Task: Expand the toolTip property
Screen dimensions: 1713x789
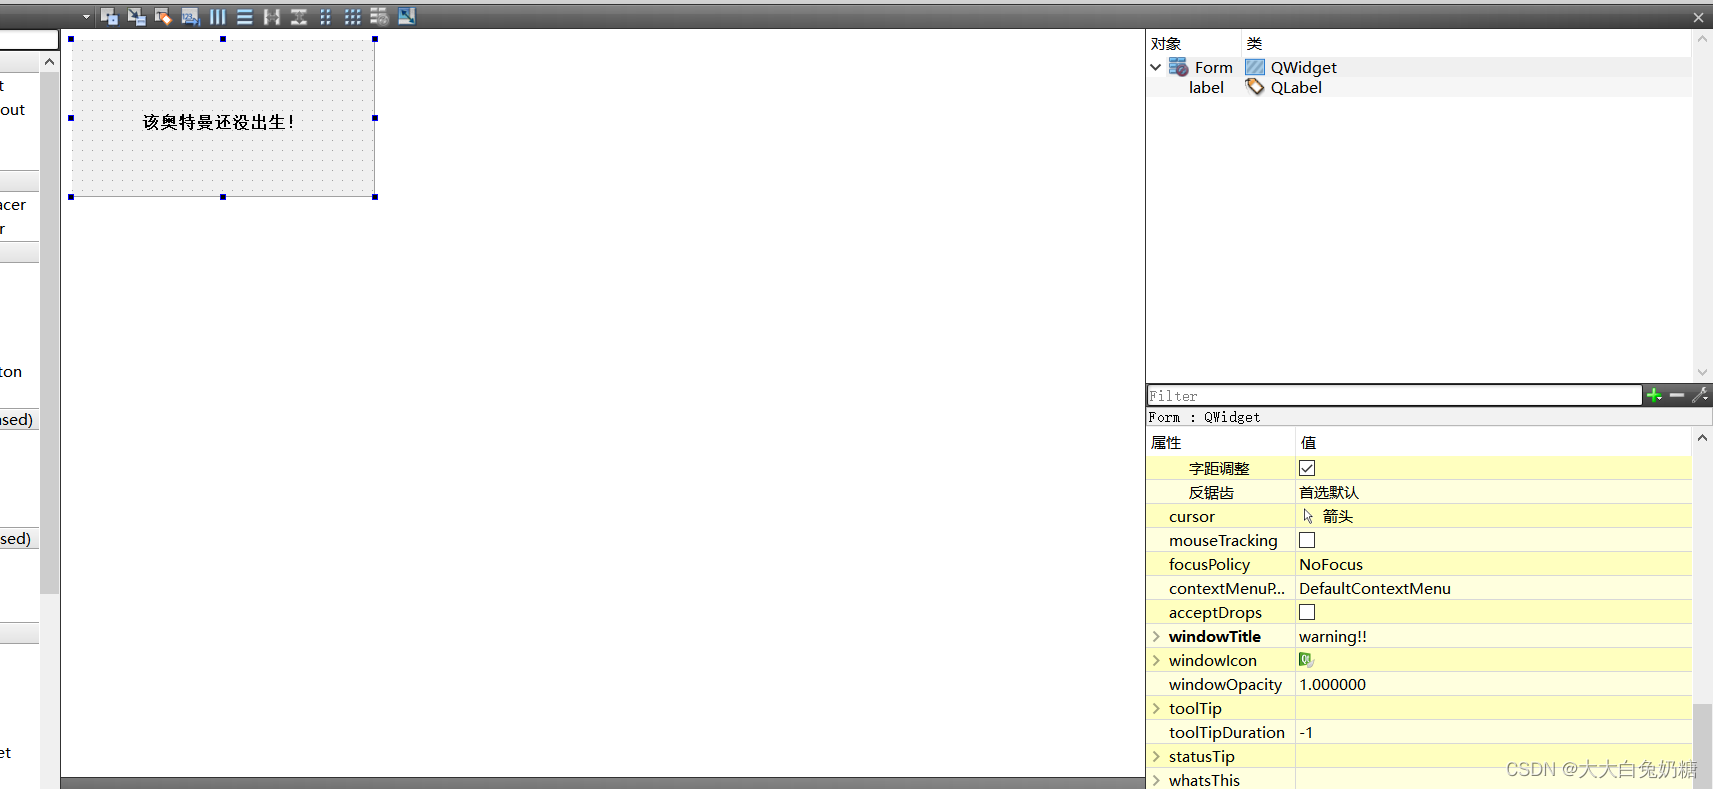Action: point(1157,708)
